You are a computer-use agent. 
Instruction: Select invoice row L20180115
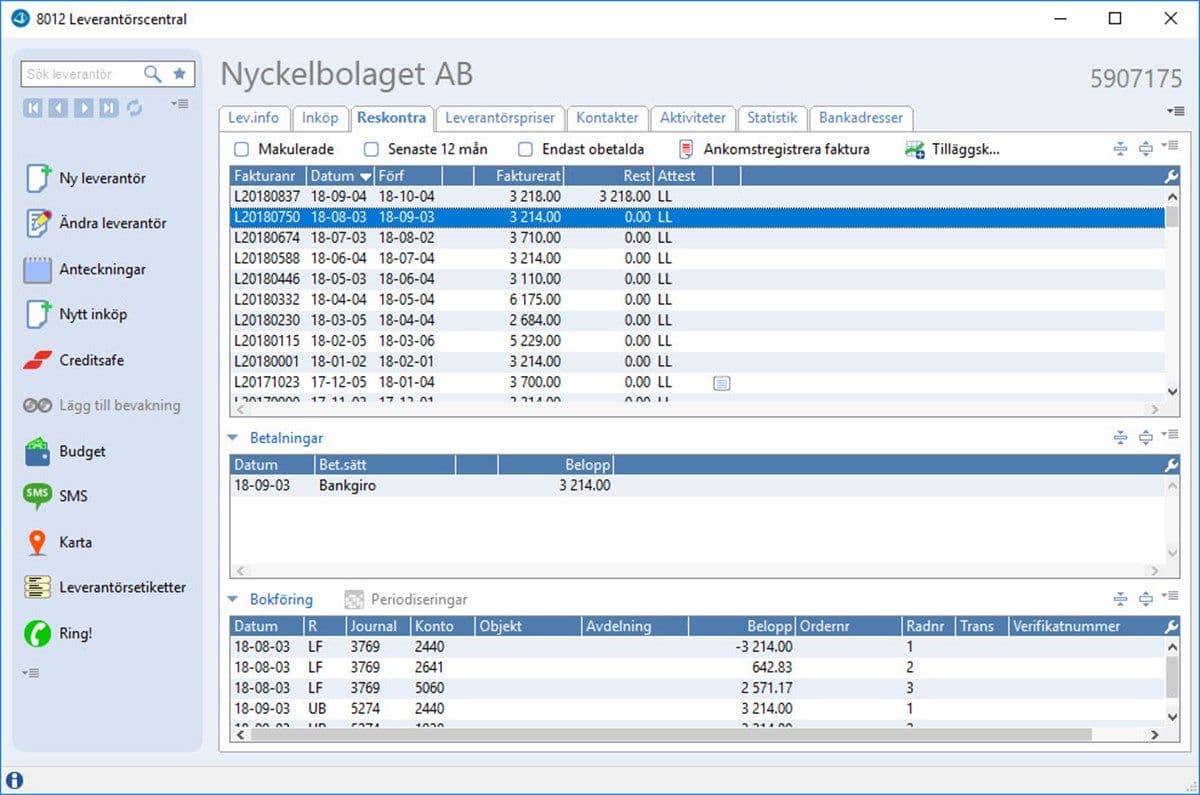pyautogui.click(x=697, y=341)
